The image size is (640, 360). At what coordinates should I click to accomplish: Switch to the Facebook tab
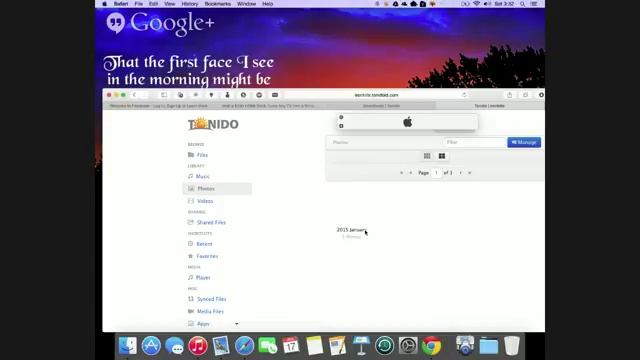(x=158, y=106)
